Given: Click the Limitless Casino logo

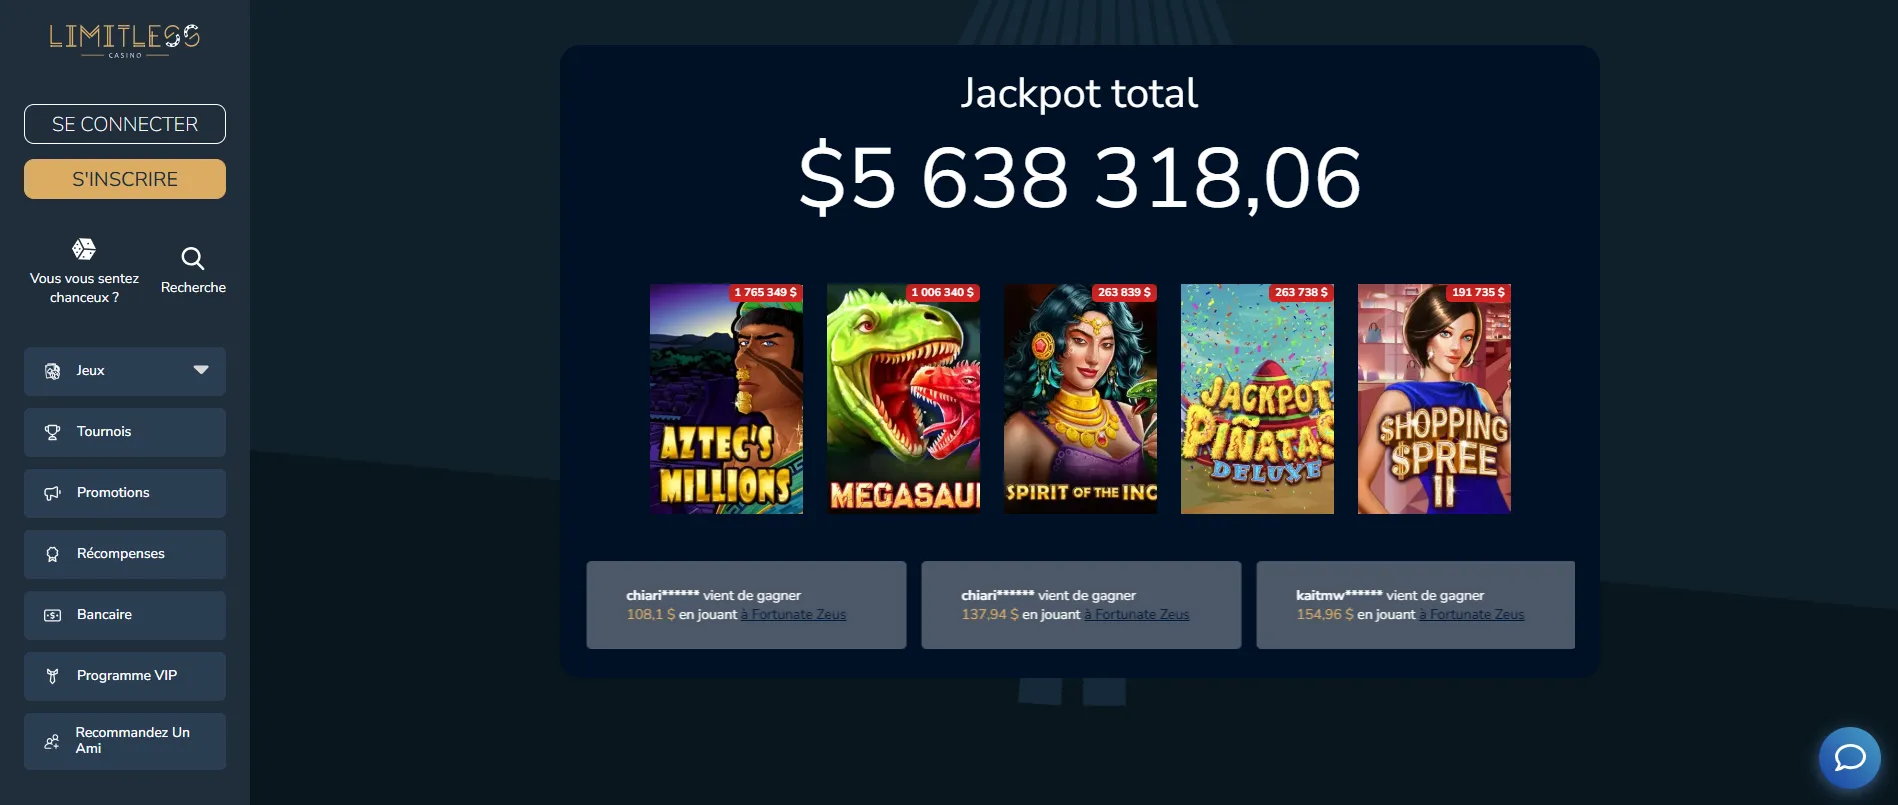Looking at the screenshot, I should pos(125,40).
